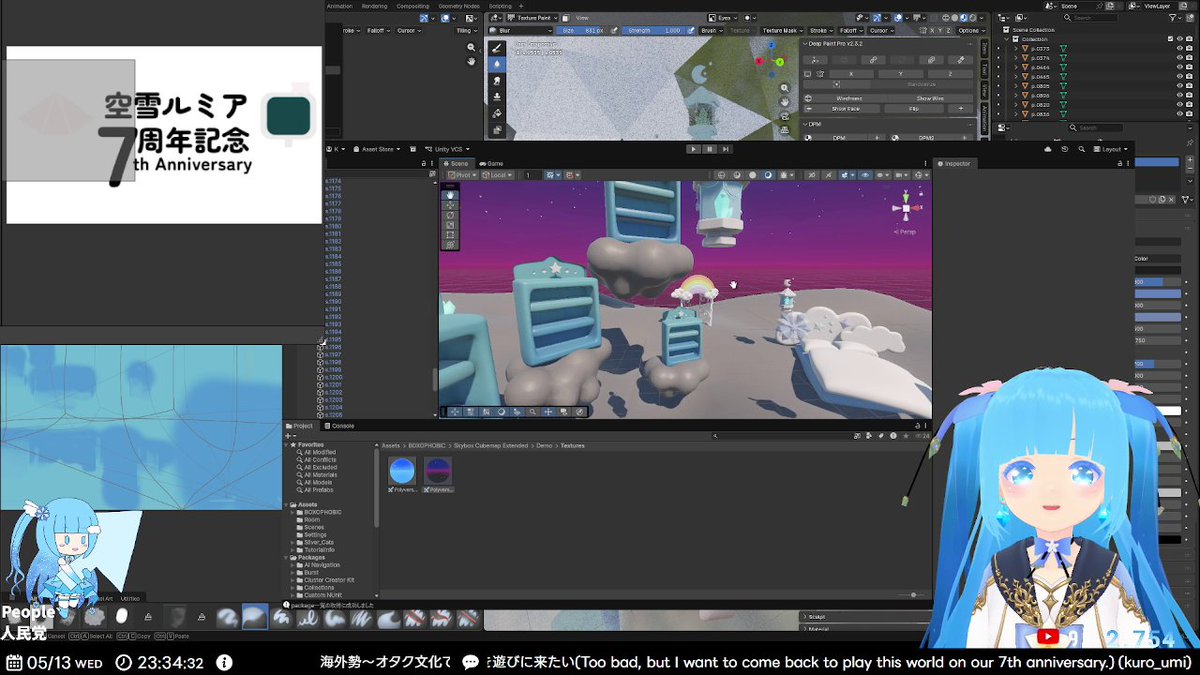Image resolution: width=1200 pixels, height=675 pixels.
Task: Click the Unity Play button
Action: coord(695,149)
